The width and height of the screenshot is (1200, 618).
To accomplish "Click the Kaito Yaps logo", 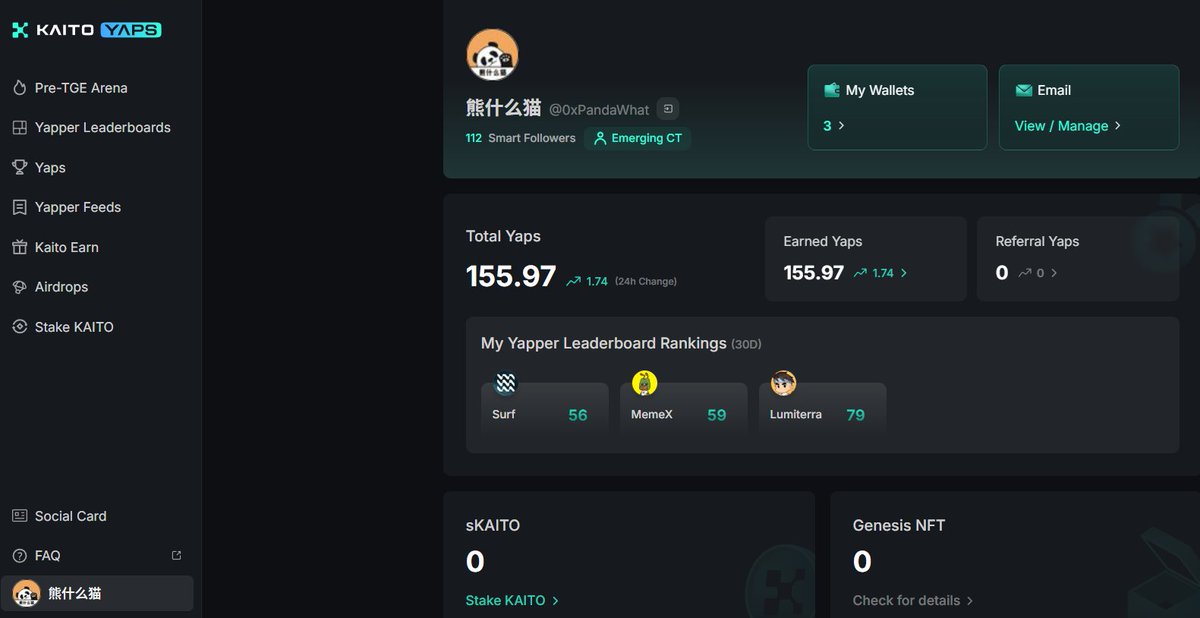I will pos(86,30).
